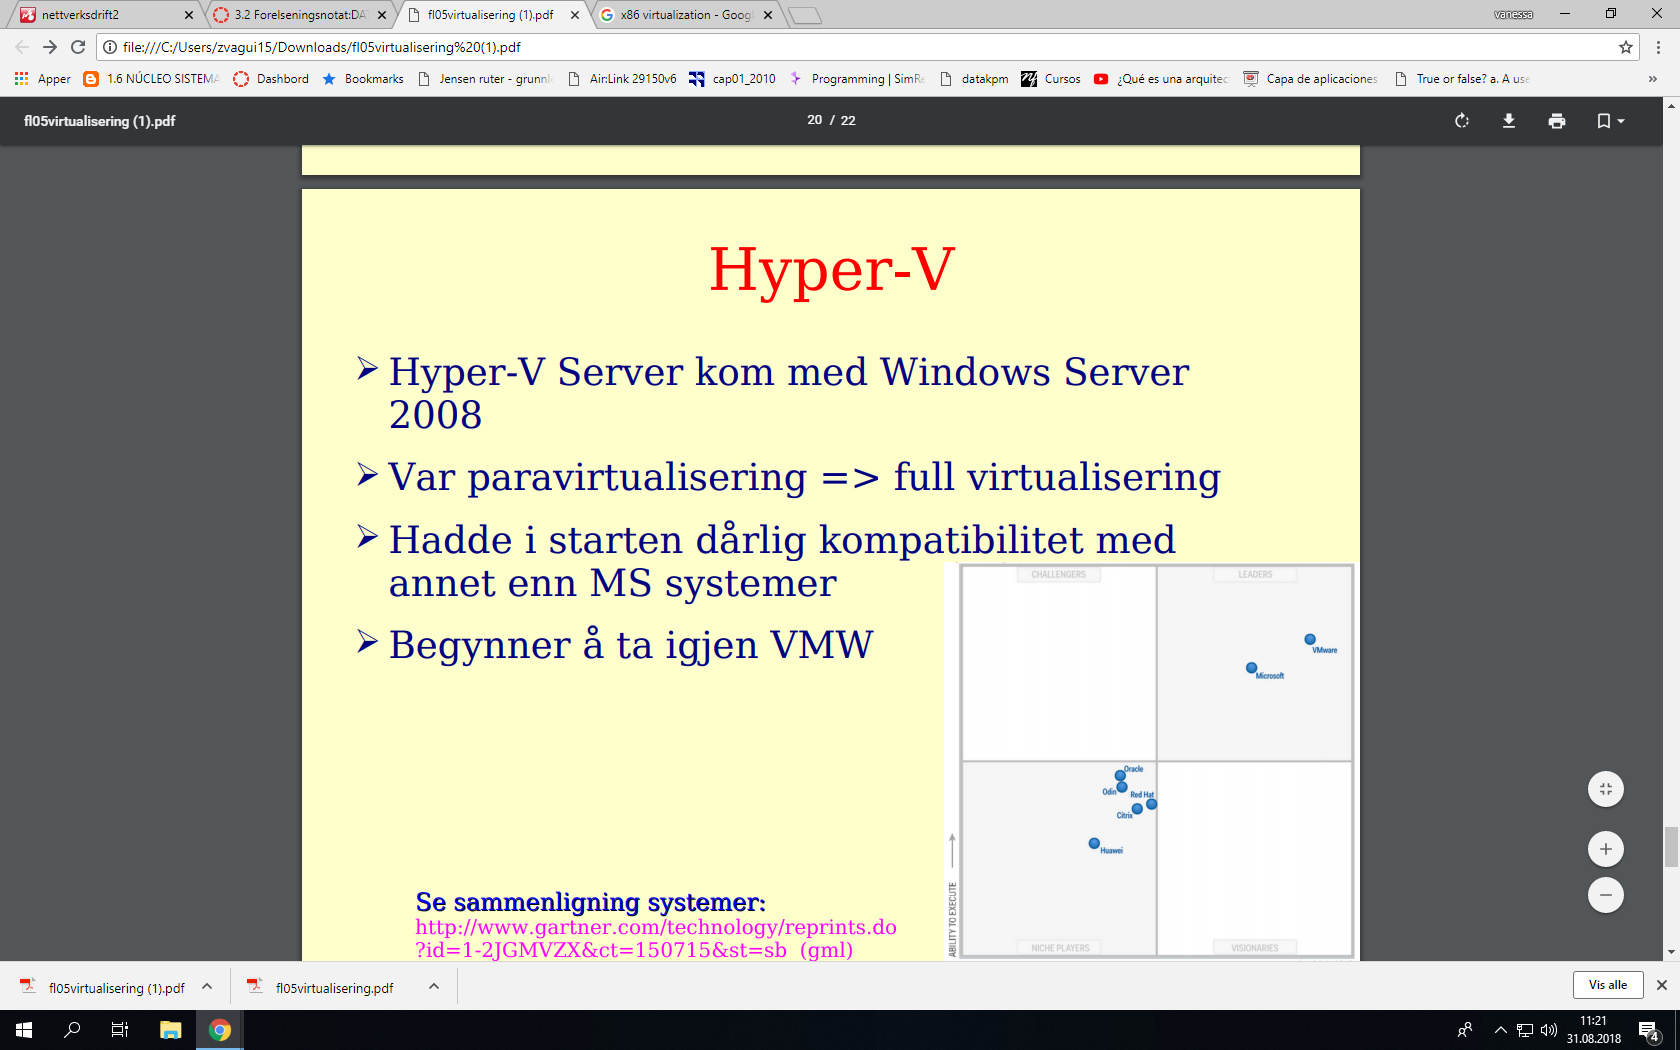The width and height of the screenshot is (1680, 1050).
Task: Download the PDF file
Action: coord(1509,121)
